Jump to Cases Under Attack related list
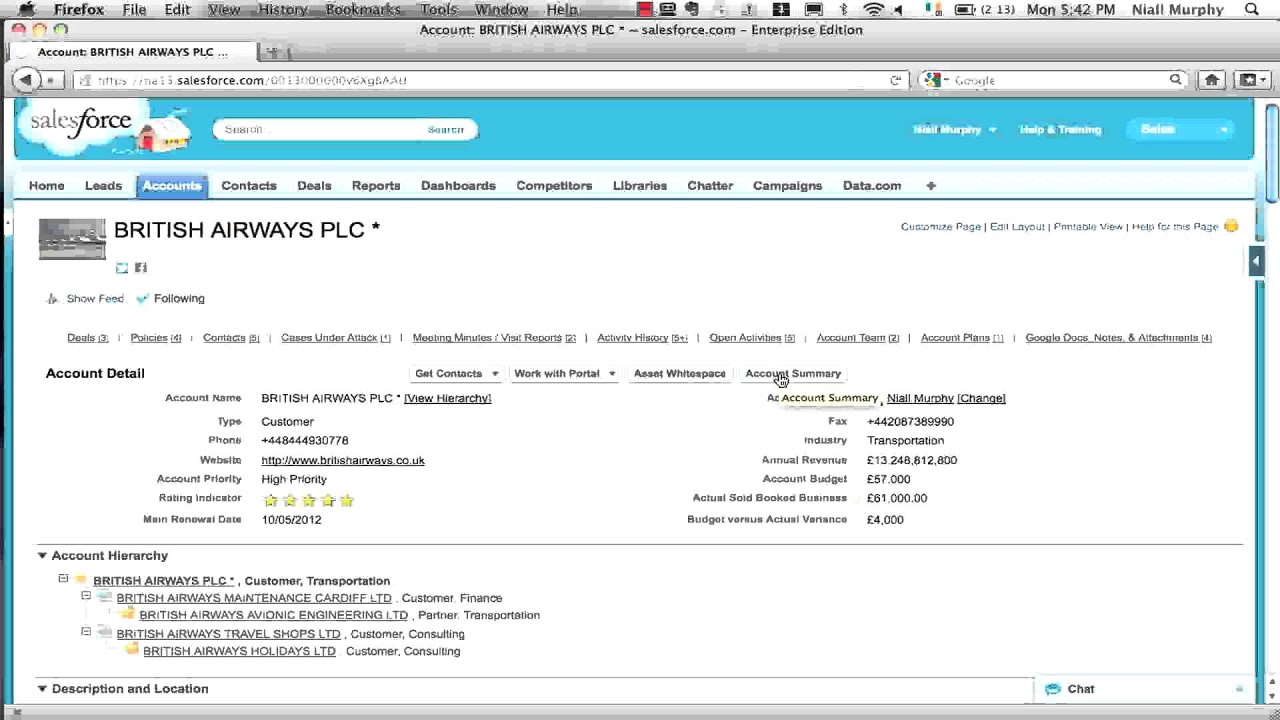 point(336,338)
